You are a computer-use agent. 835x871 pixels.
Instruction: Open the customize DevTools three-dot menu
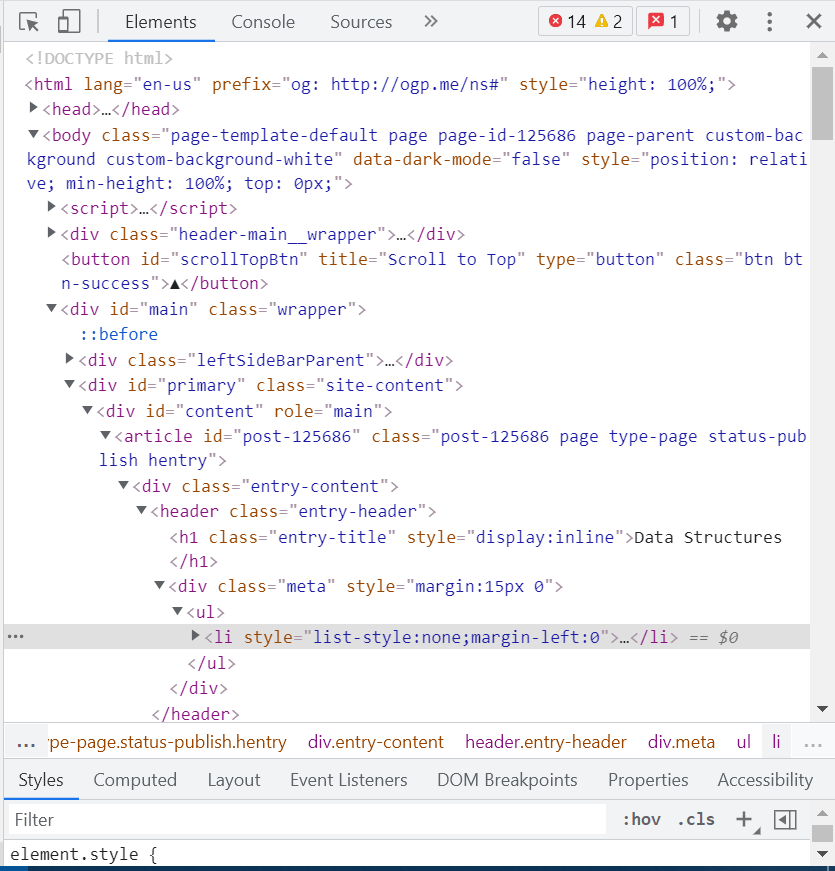click(770, 21)
